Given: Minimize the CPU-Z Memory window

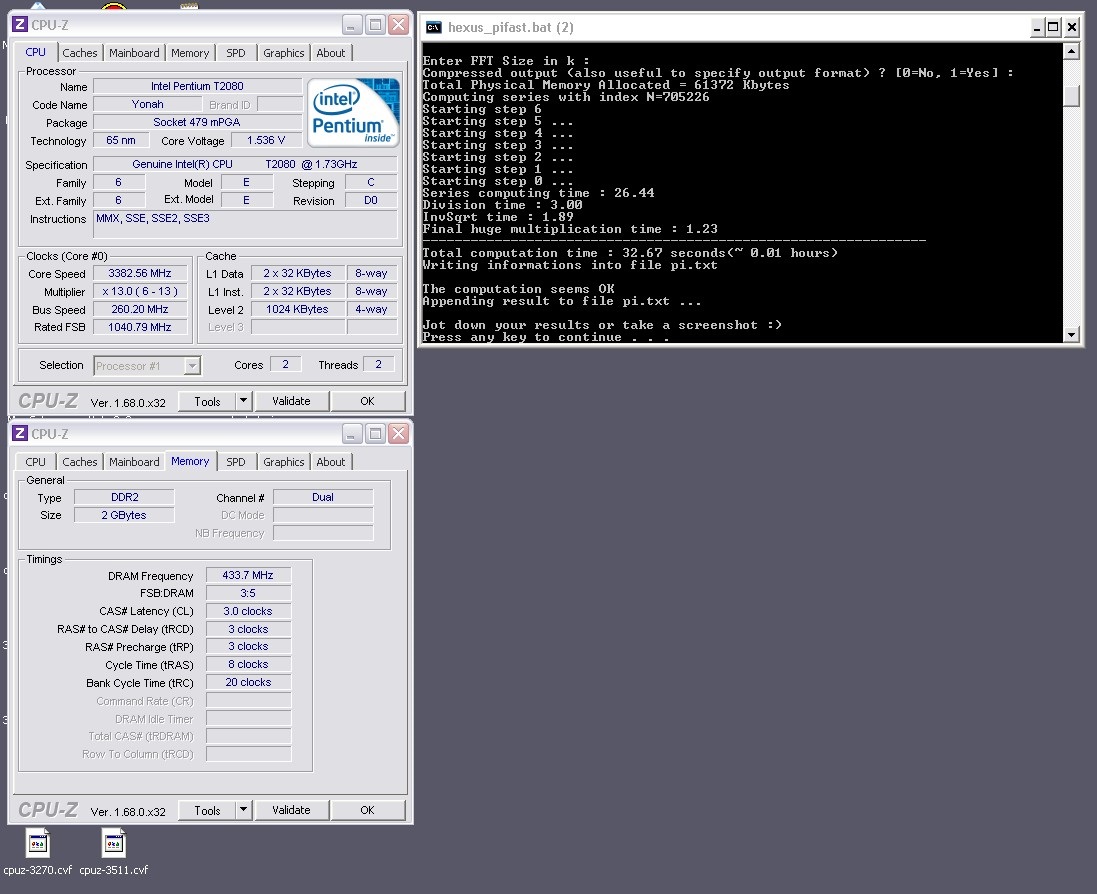Looking at the screenshot, I should [352, 434].
